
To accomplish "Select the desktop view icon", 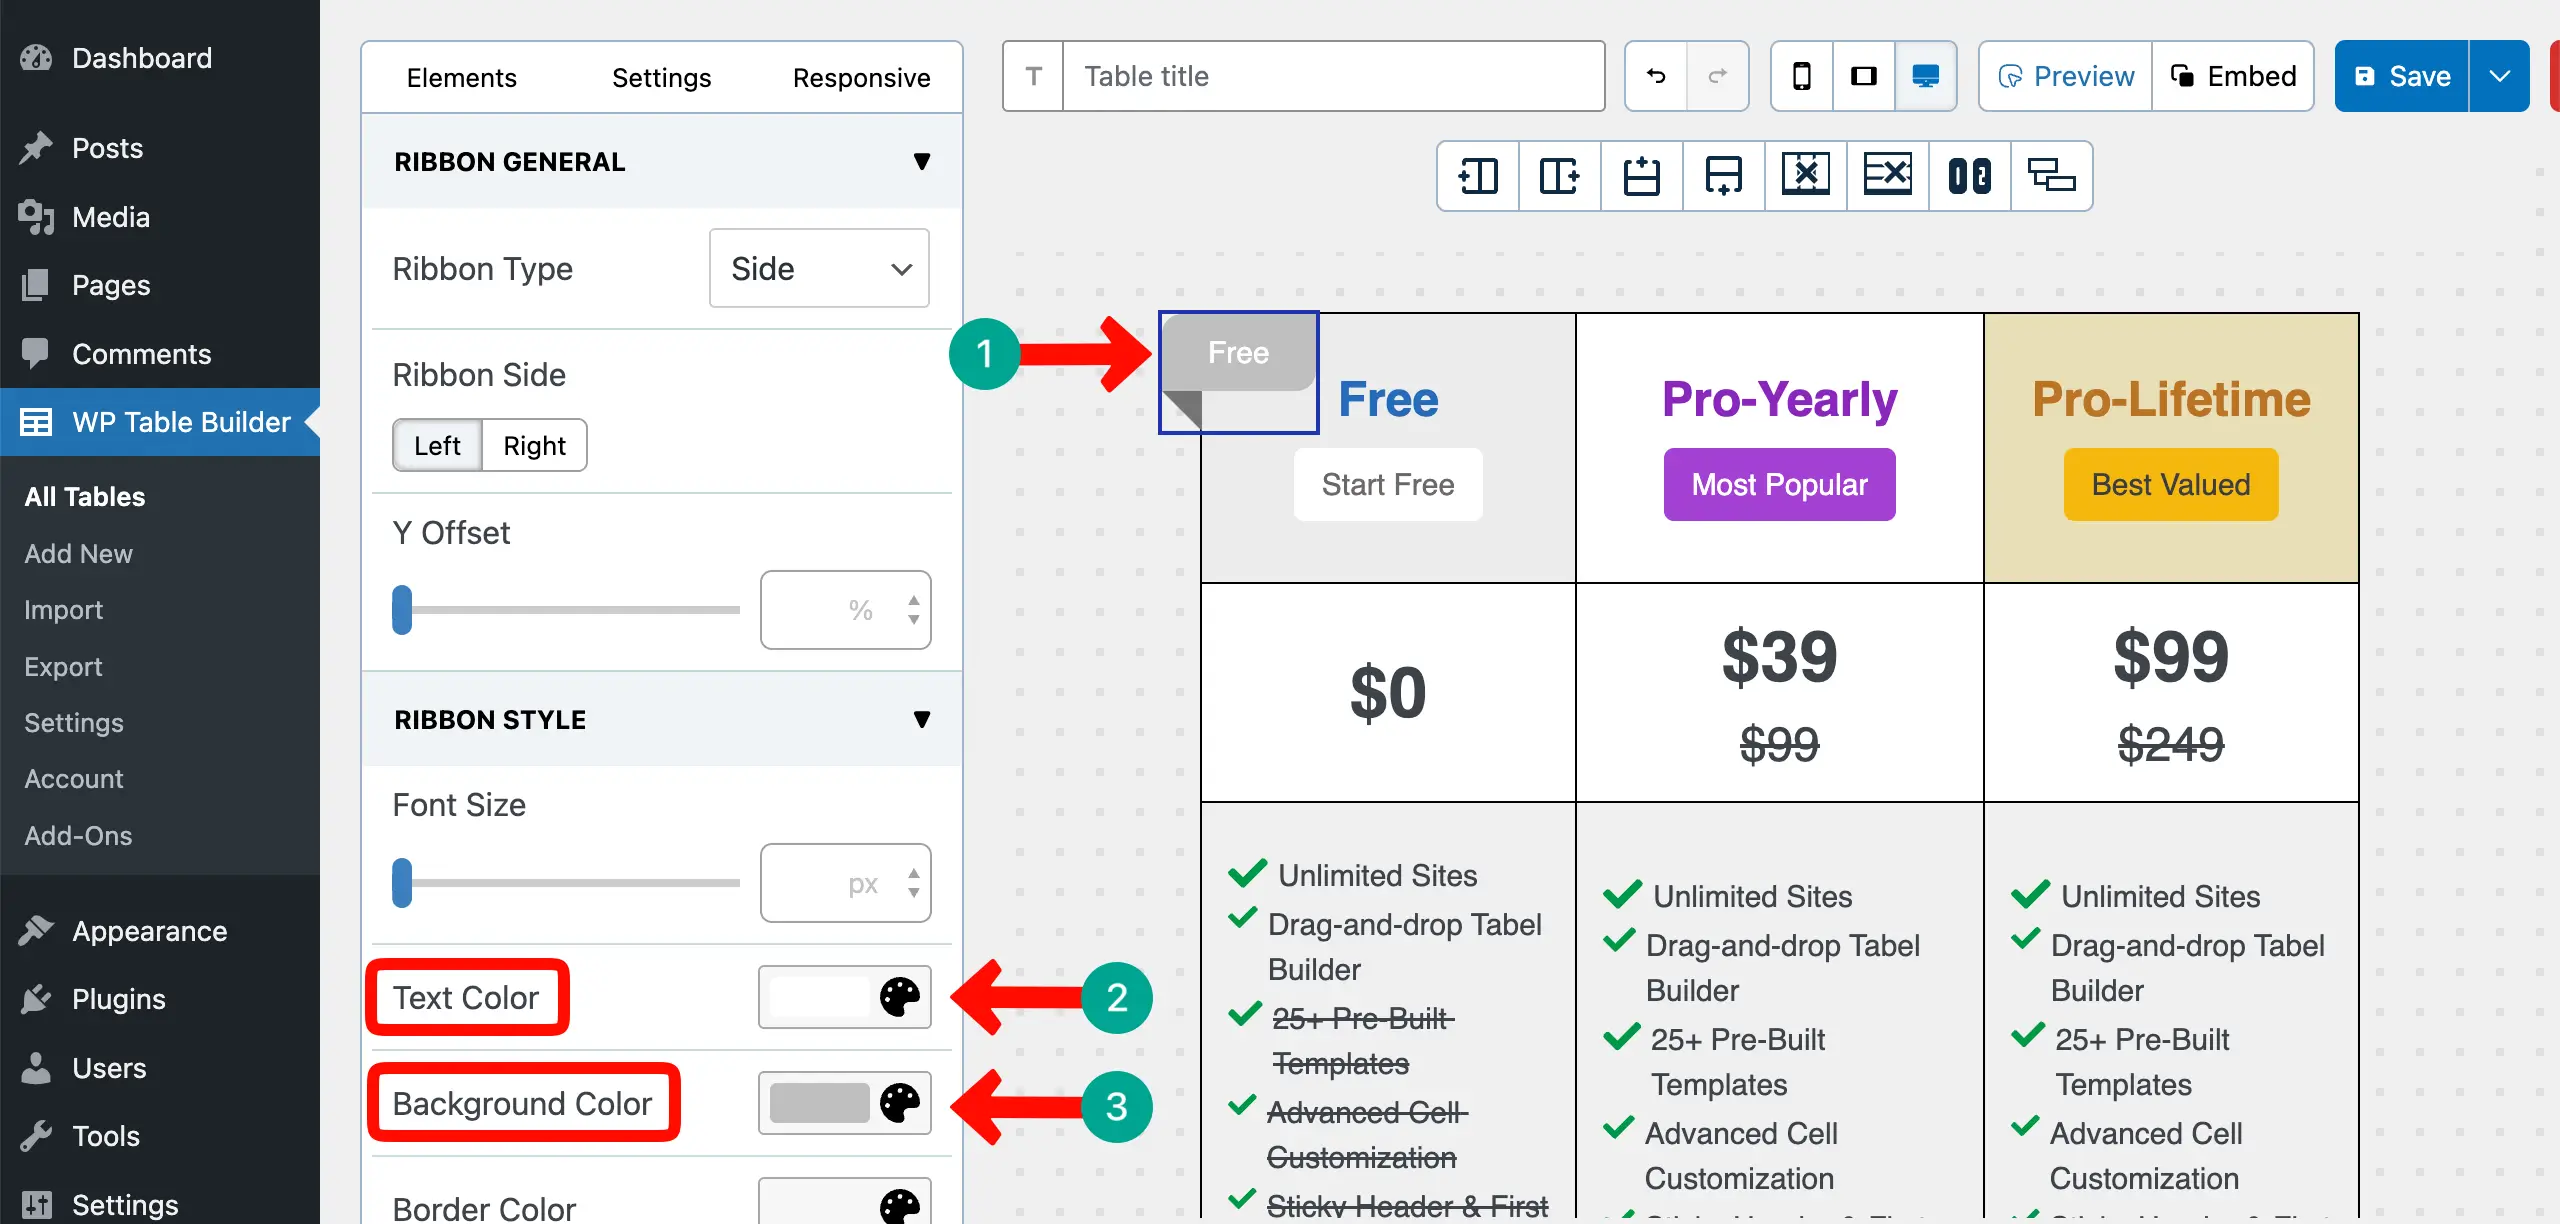I will (x=1925, y=76).
